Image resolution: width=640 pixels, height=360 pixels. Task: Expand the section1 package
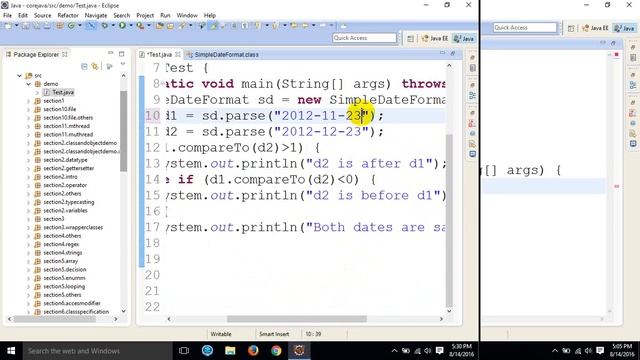pos(28,101)
